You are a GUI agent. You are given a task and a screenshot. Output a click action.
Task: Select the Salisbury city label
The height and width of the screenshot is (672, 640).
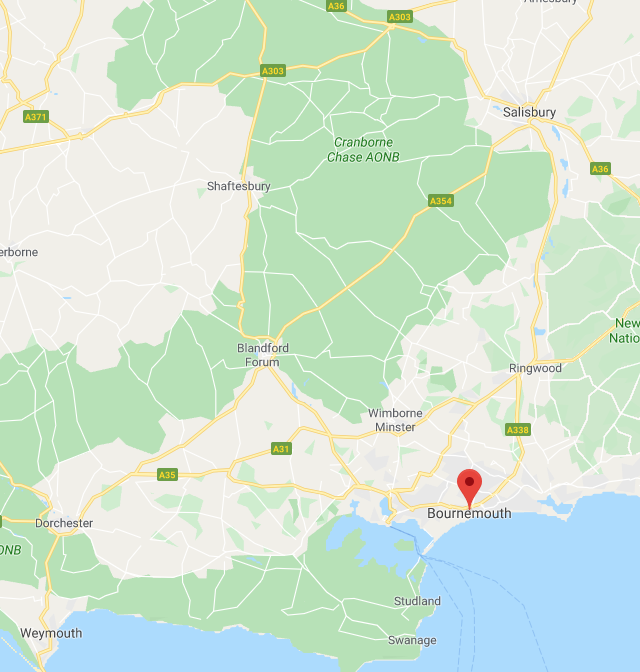(529, 112)
